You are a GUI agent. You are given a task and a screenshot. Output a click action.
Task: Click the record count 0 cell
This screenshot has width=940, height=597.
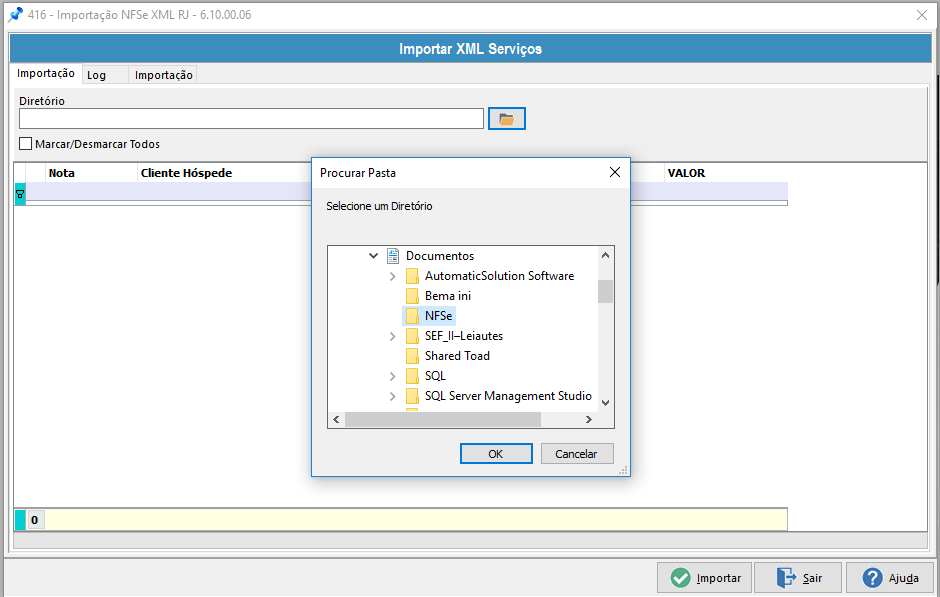pyautogui.click(x=35, y=520)
